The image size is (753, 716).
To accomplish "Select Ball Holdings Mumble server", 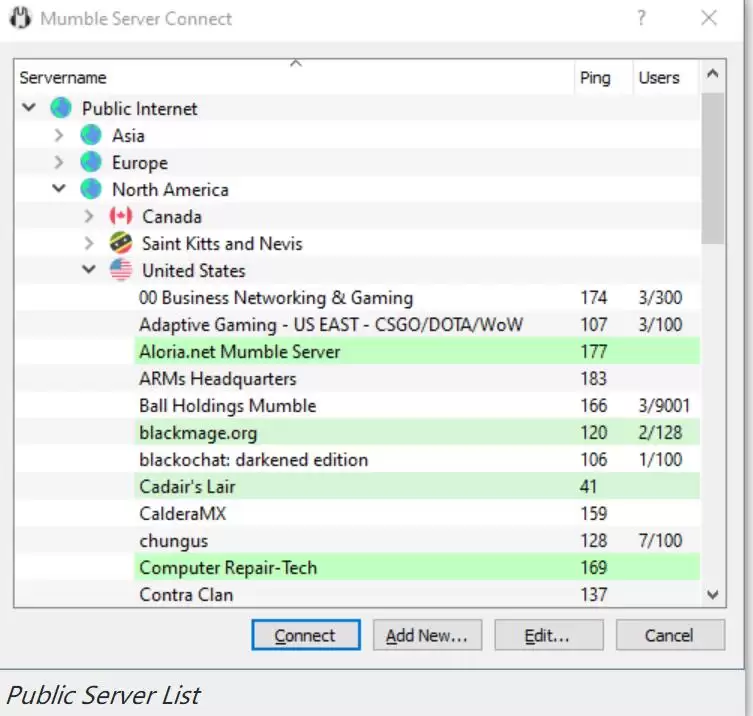I will click(x=417, y=405).
